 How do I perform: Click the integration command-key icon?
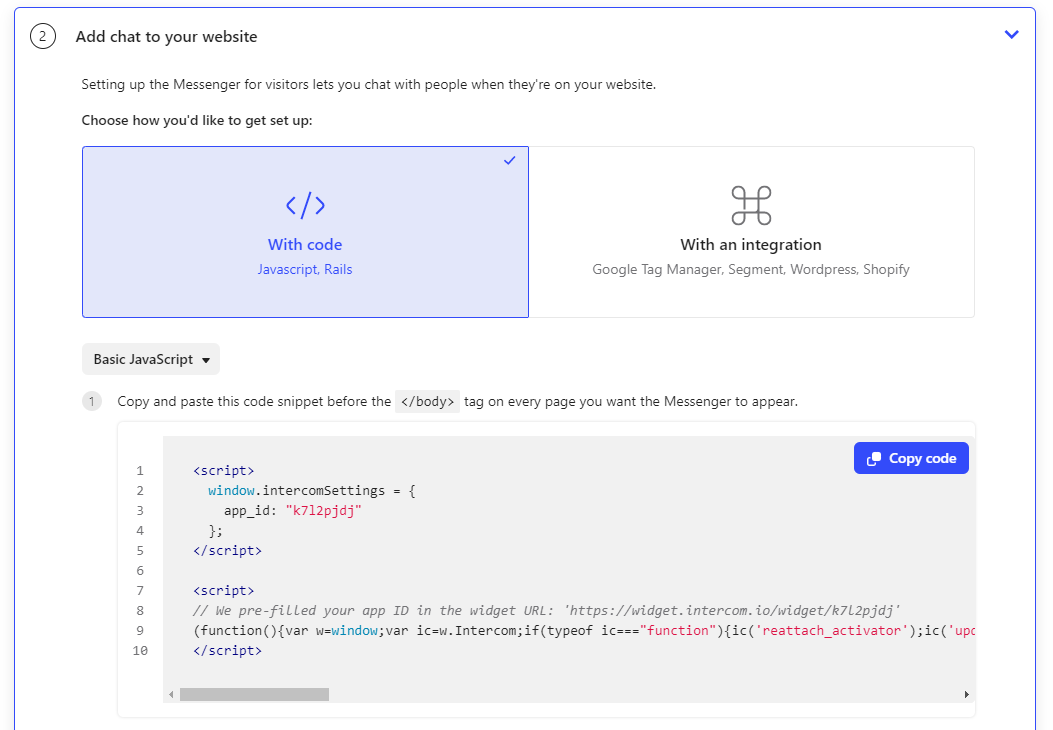(751, 206)
